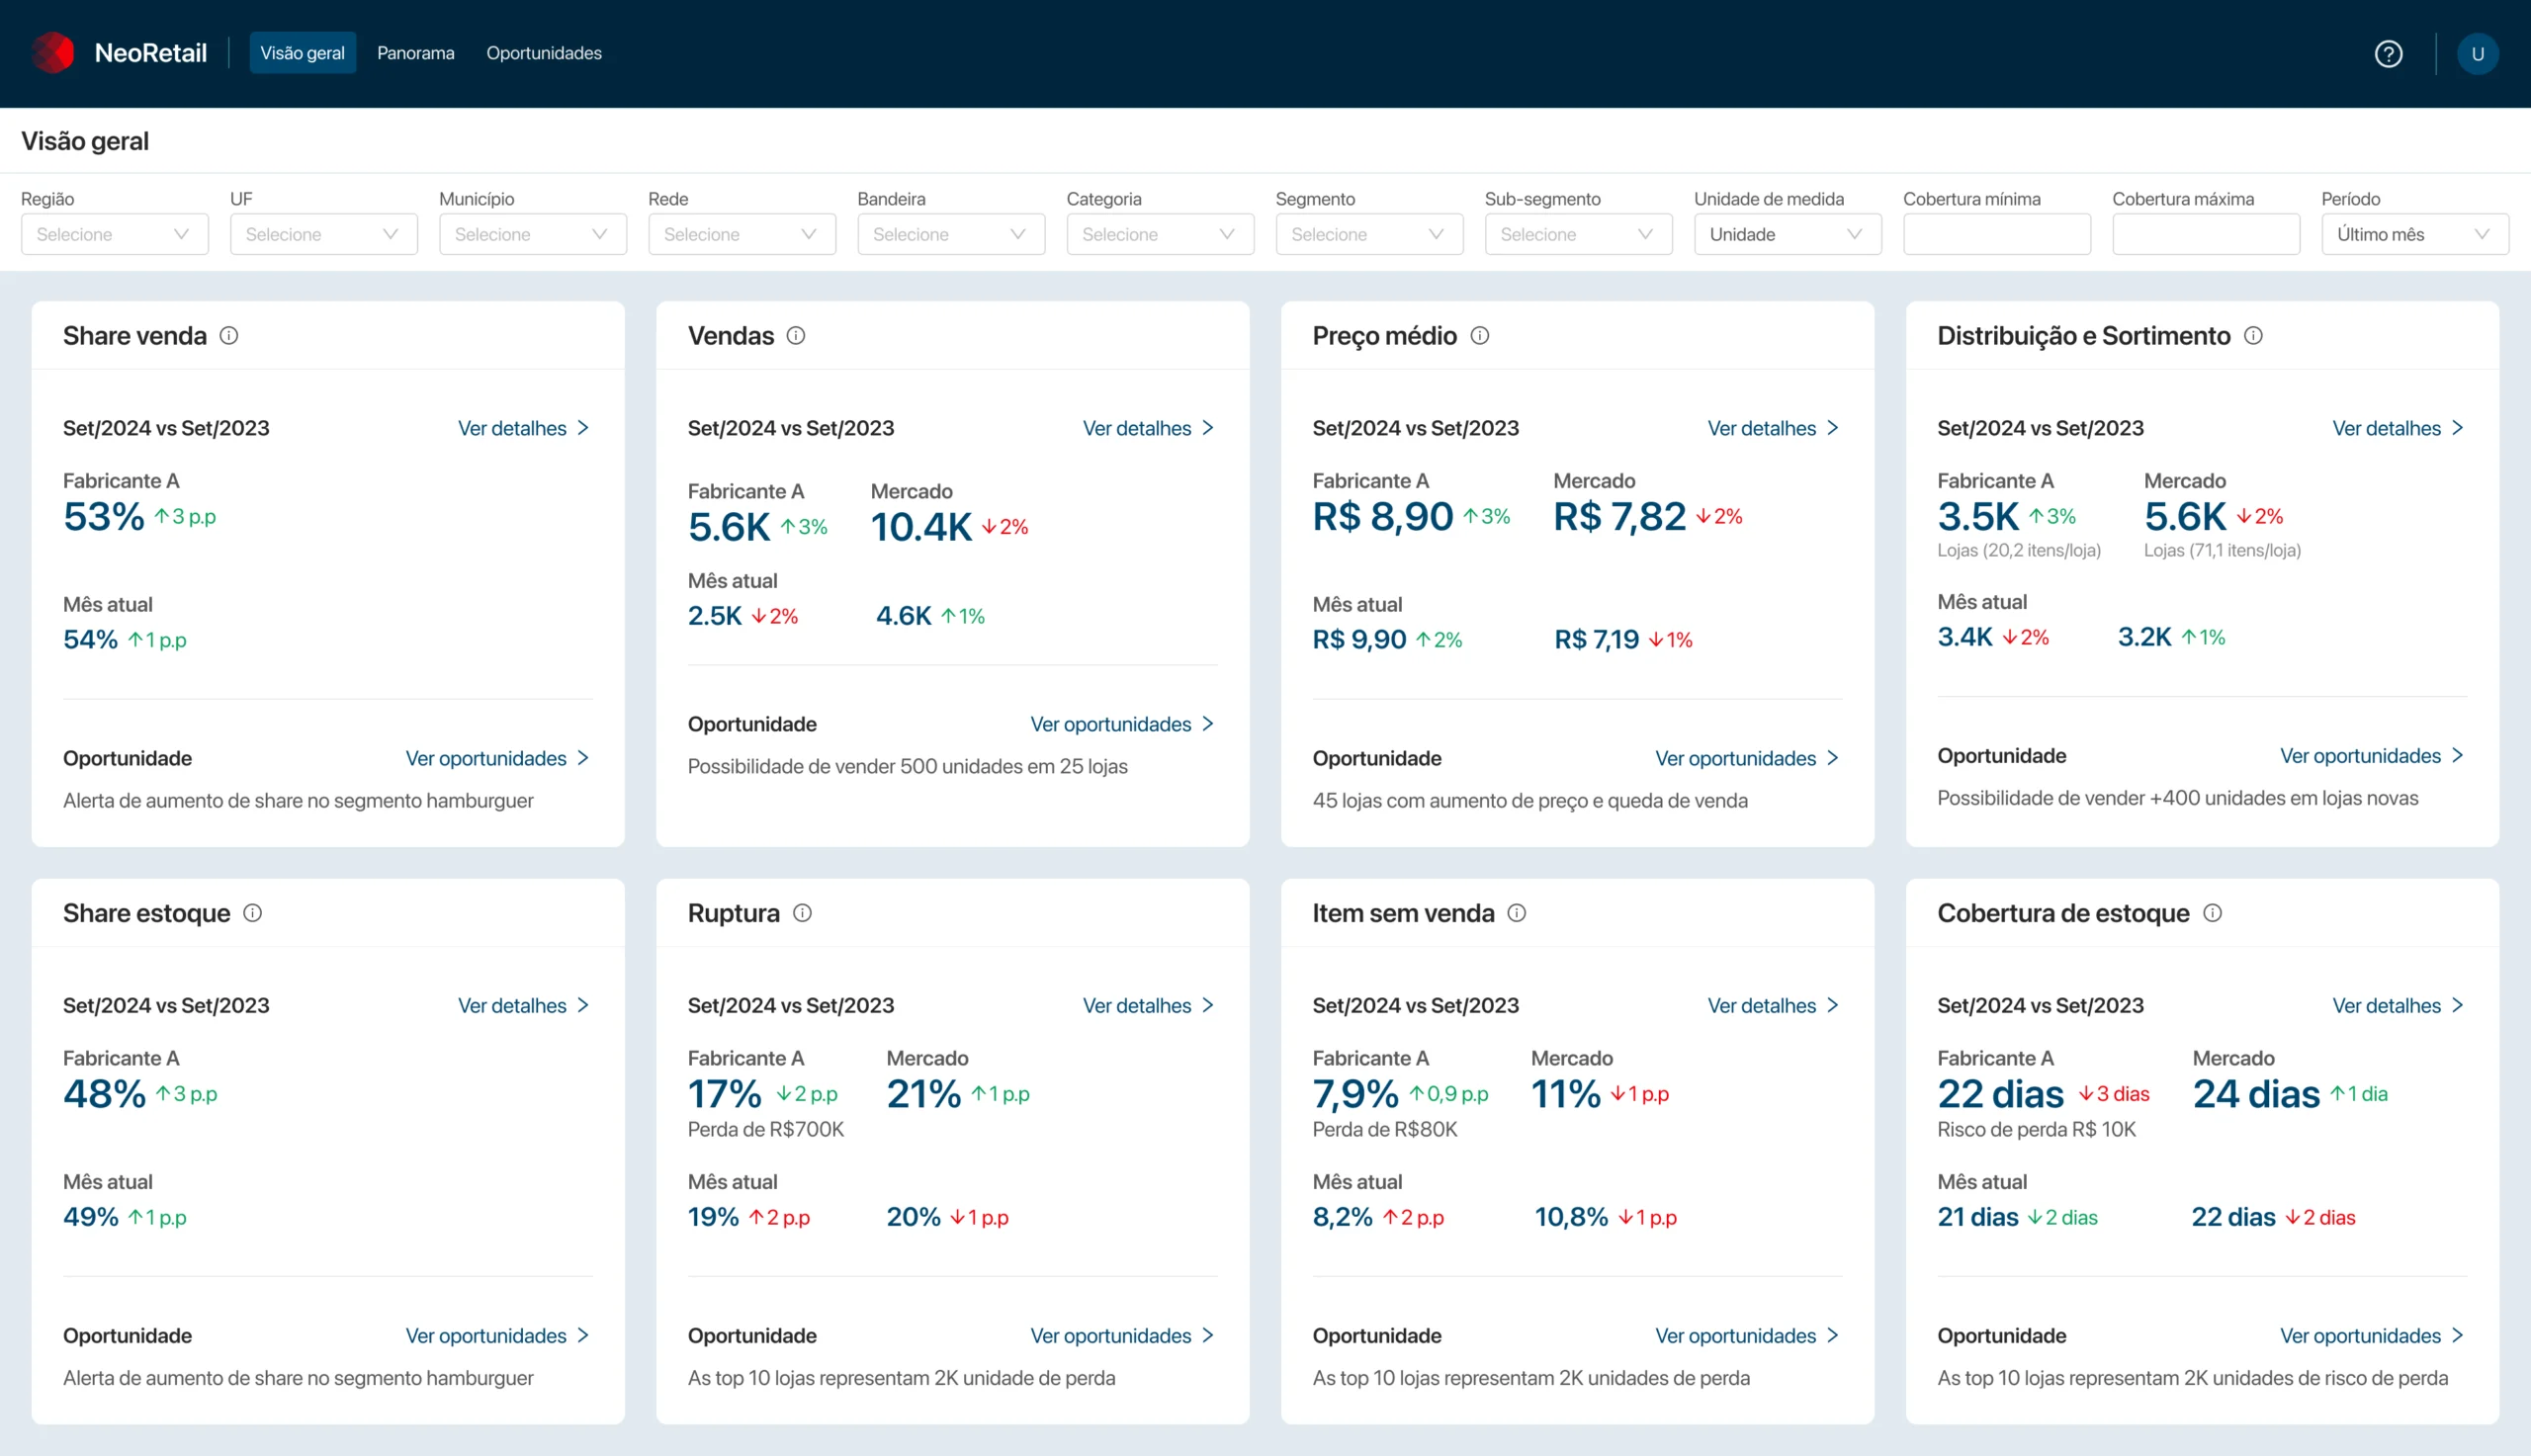Click info icon for Distribuição e Sortimento

click(2253, 336)
